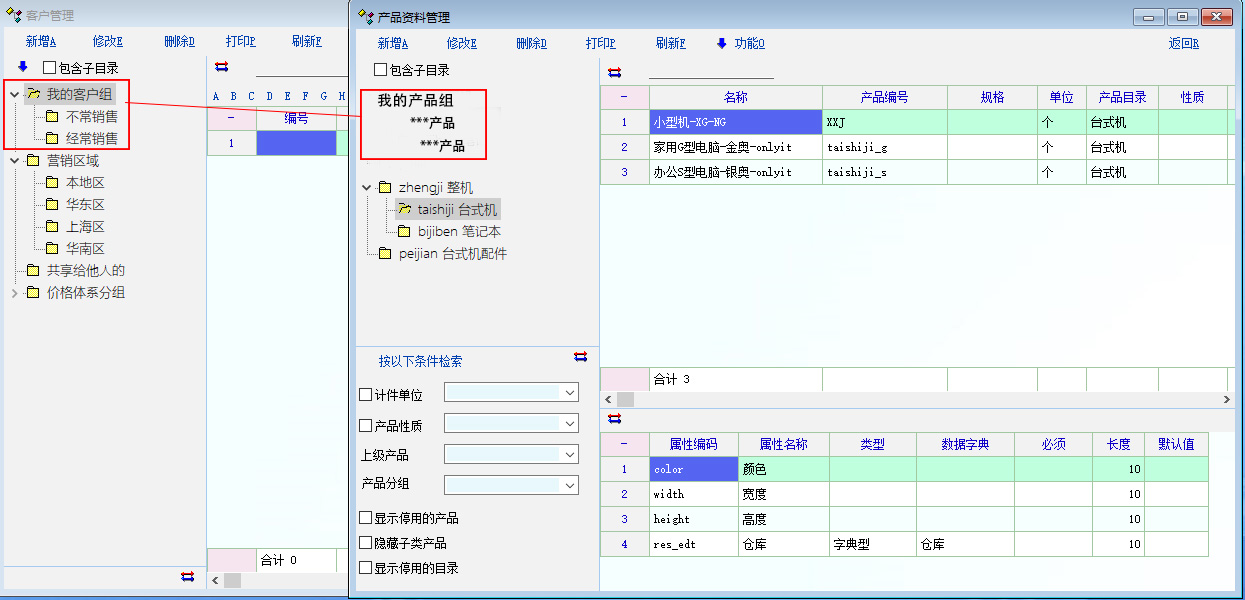Click the blue down arrow in customer window
Image resolution: width=1245 pixels, height=600 pixels.
click(23, 67)
